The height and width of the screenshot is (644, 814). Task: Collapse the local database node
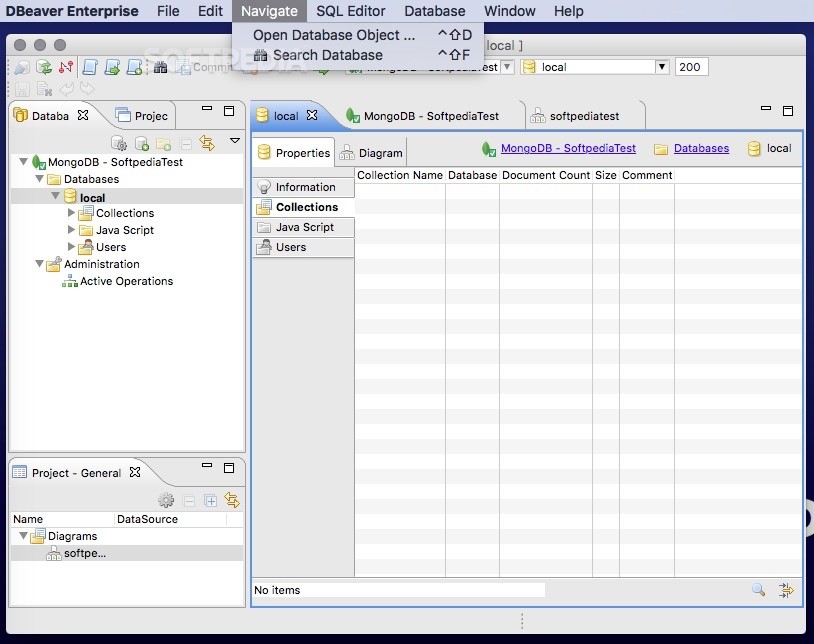[56, 196]
